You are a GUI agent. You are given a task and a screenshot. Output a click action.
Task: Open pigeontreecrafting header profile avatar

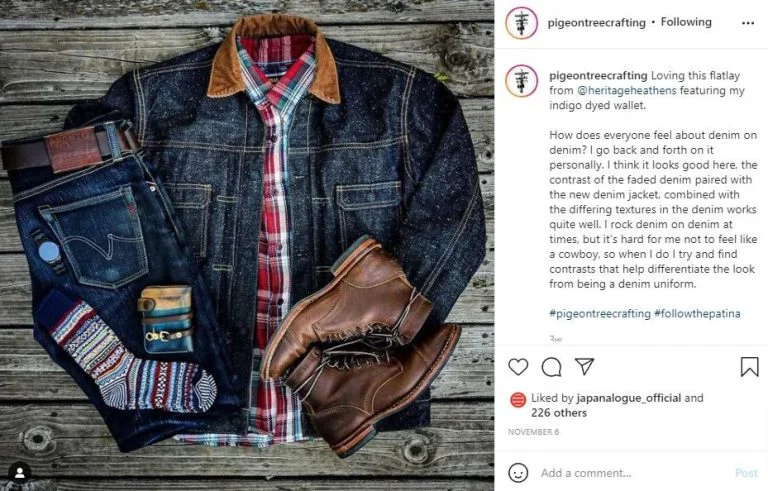[x=521, y=23]
